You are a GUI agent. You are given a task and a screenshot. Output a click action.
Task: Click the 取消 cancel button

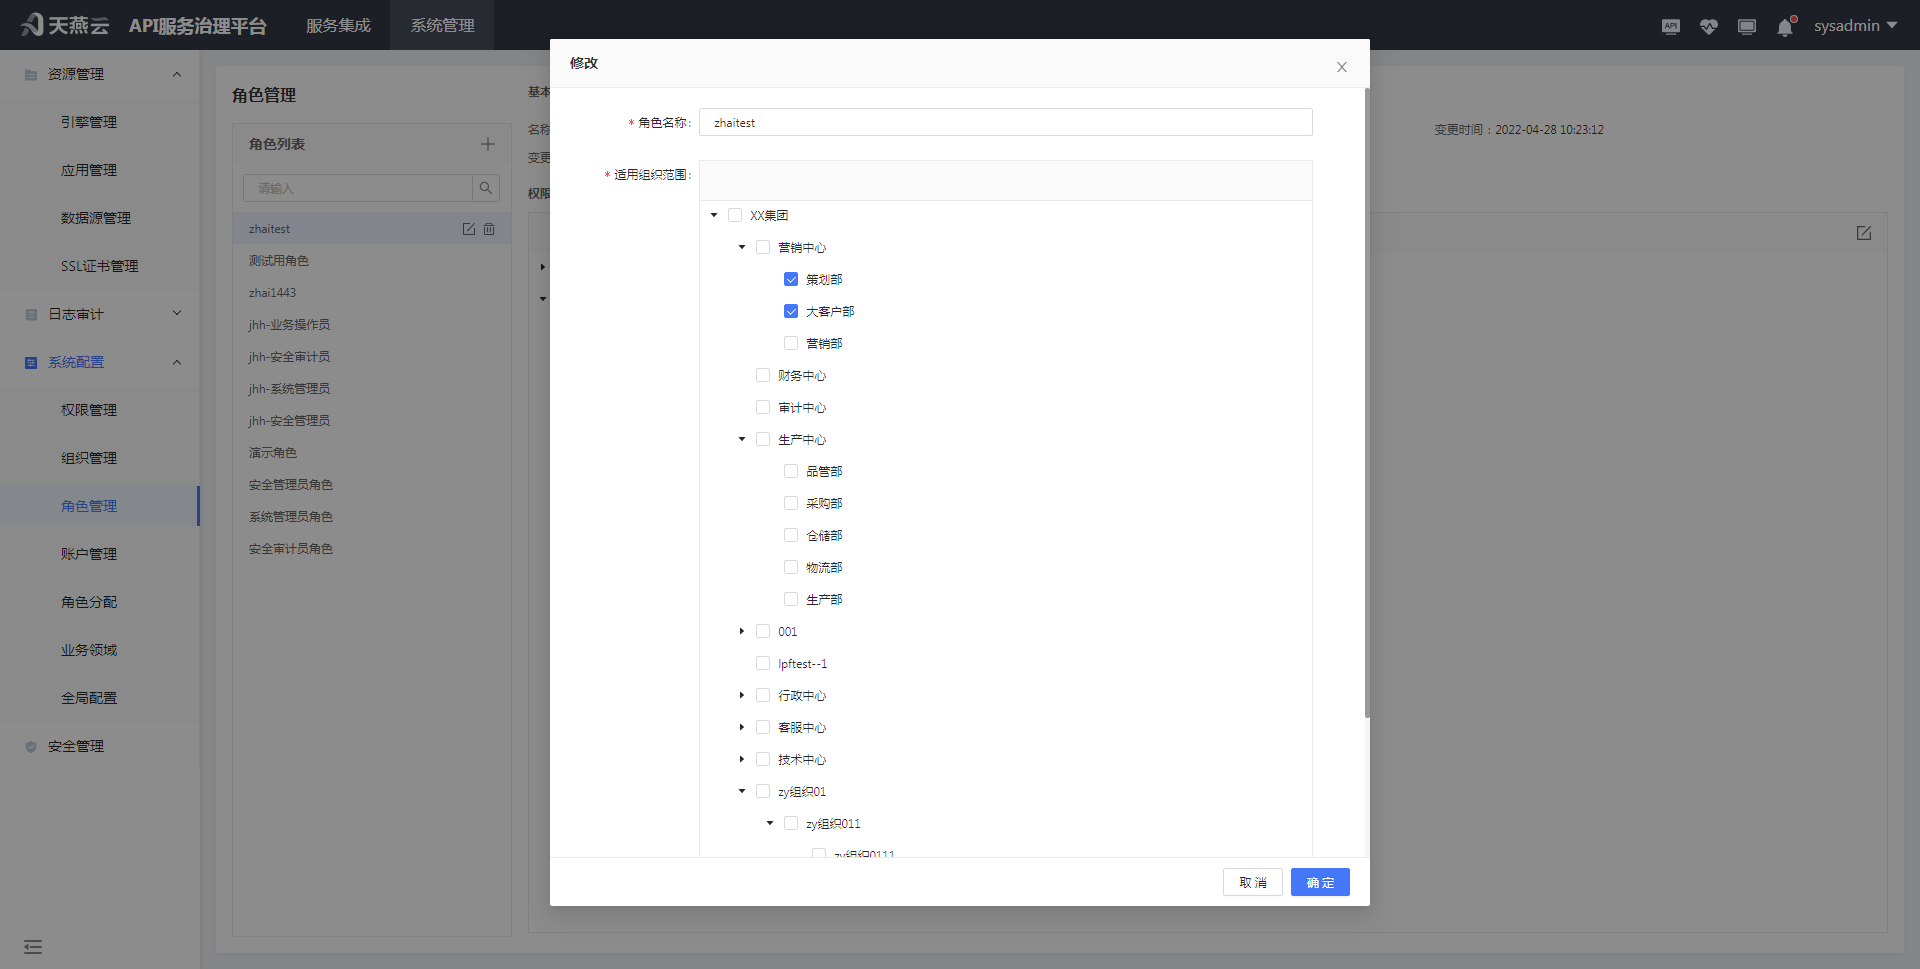tap(1252, 882)
